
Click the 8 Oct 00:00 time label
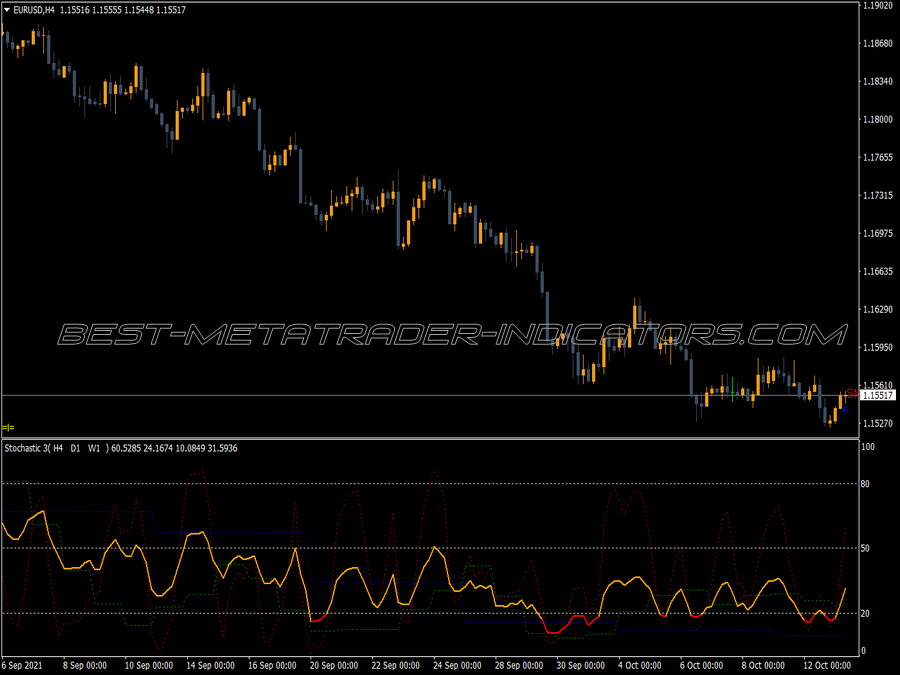pyautogui.click(x=763, y=665)
